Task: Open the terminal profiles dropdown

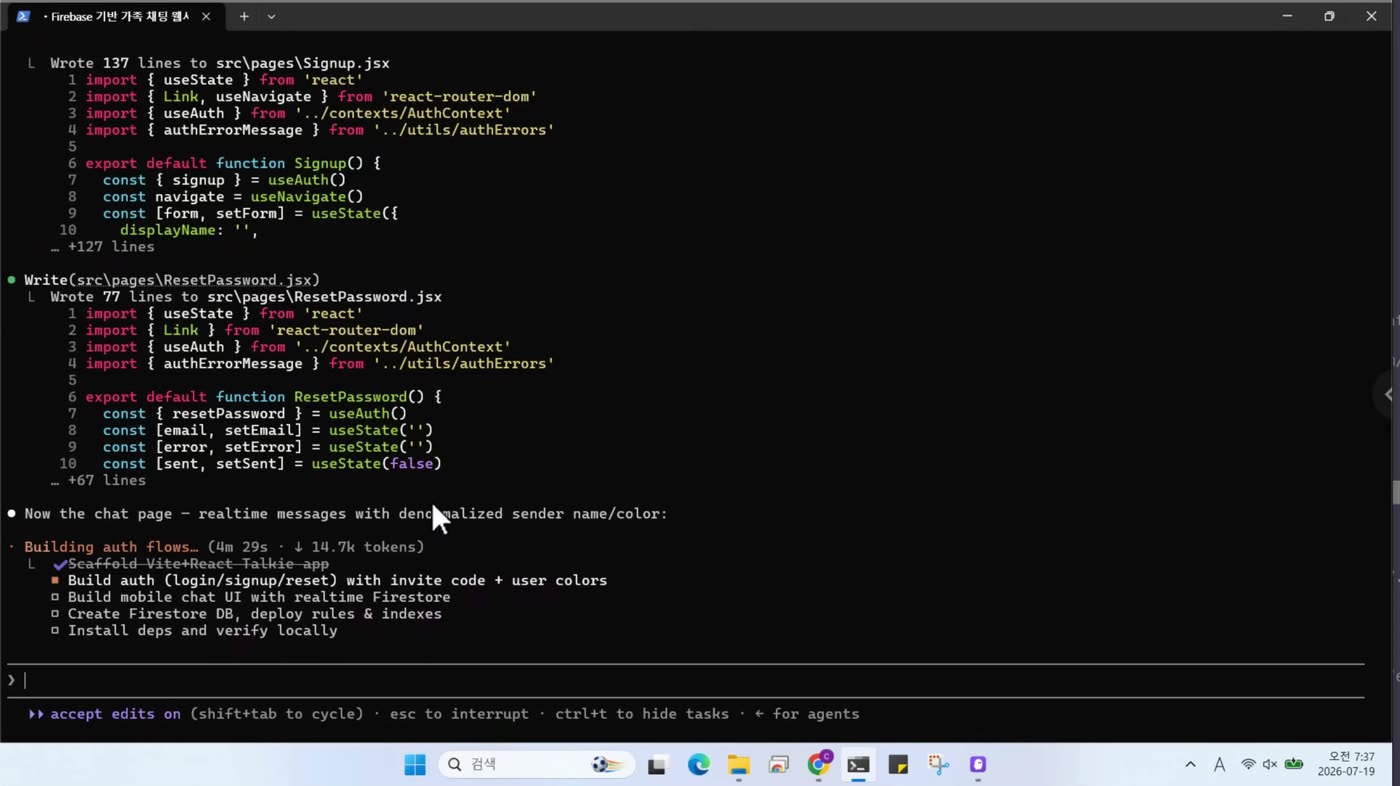Action: coord(271,16)
